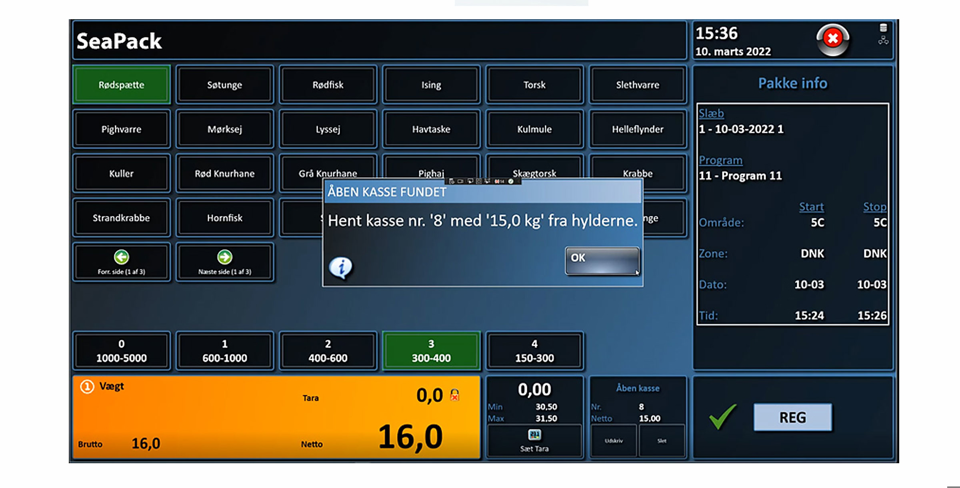
Task: Open the Slæb link in Pakke info
Action: (x=711, y=114)
